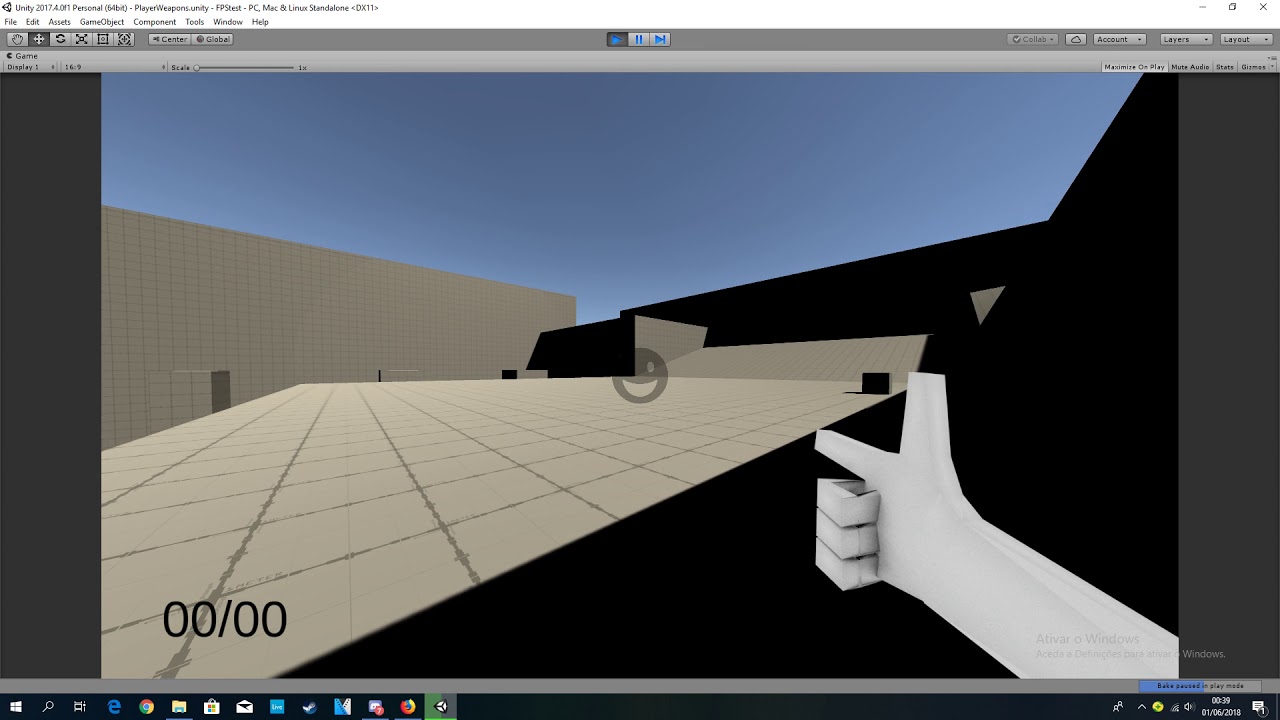Viewport: 1280px width, 720px height.
Task: Open the Live app on the taskbar
Action: 277,707
